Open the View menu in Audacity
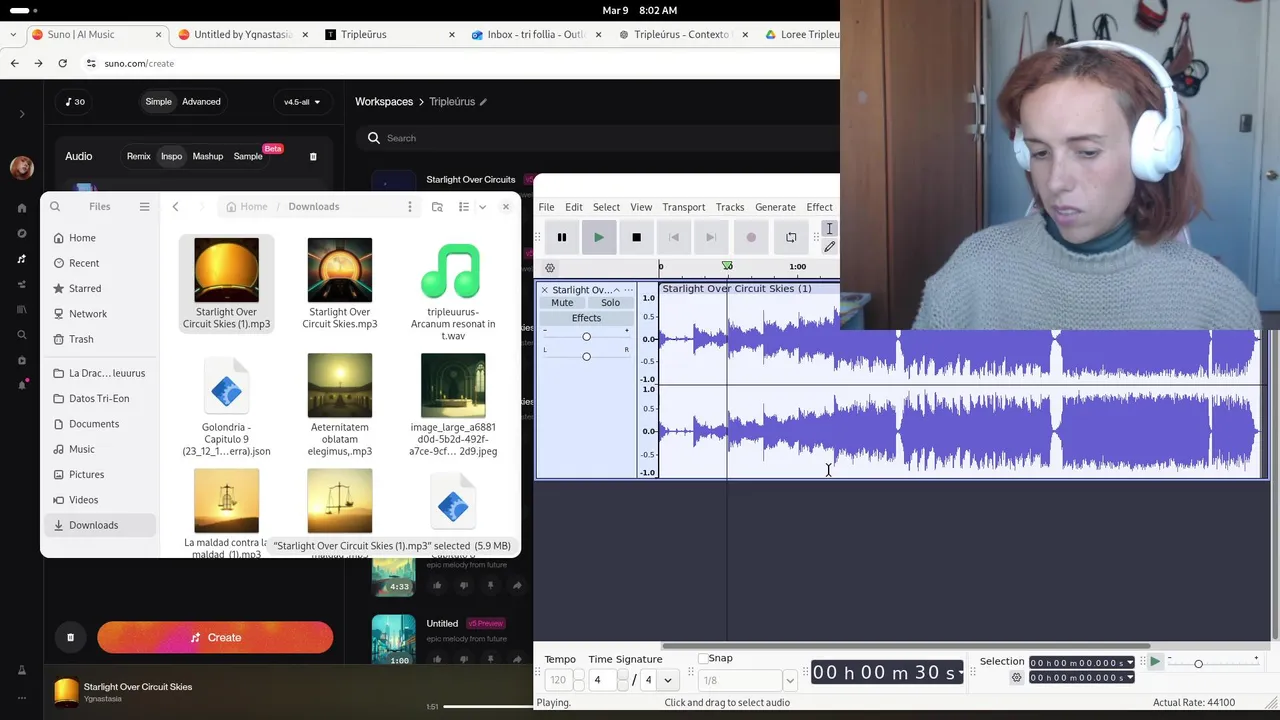 coord(641,207)
